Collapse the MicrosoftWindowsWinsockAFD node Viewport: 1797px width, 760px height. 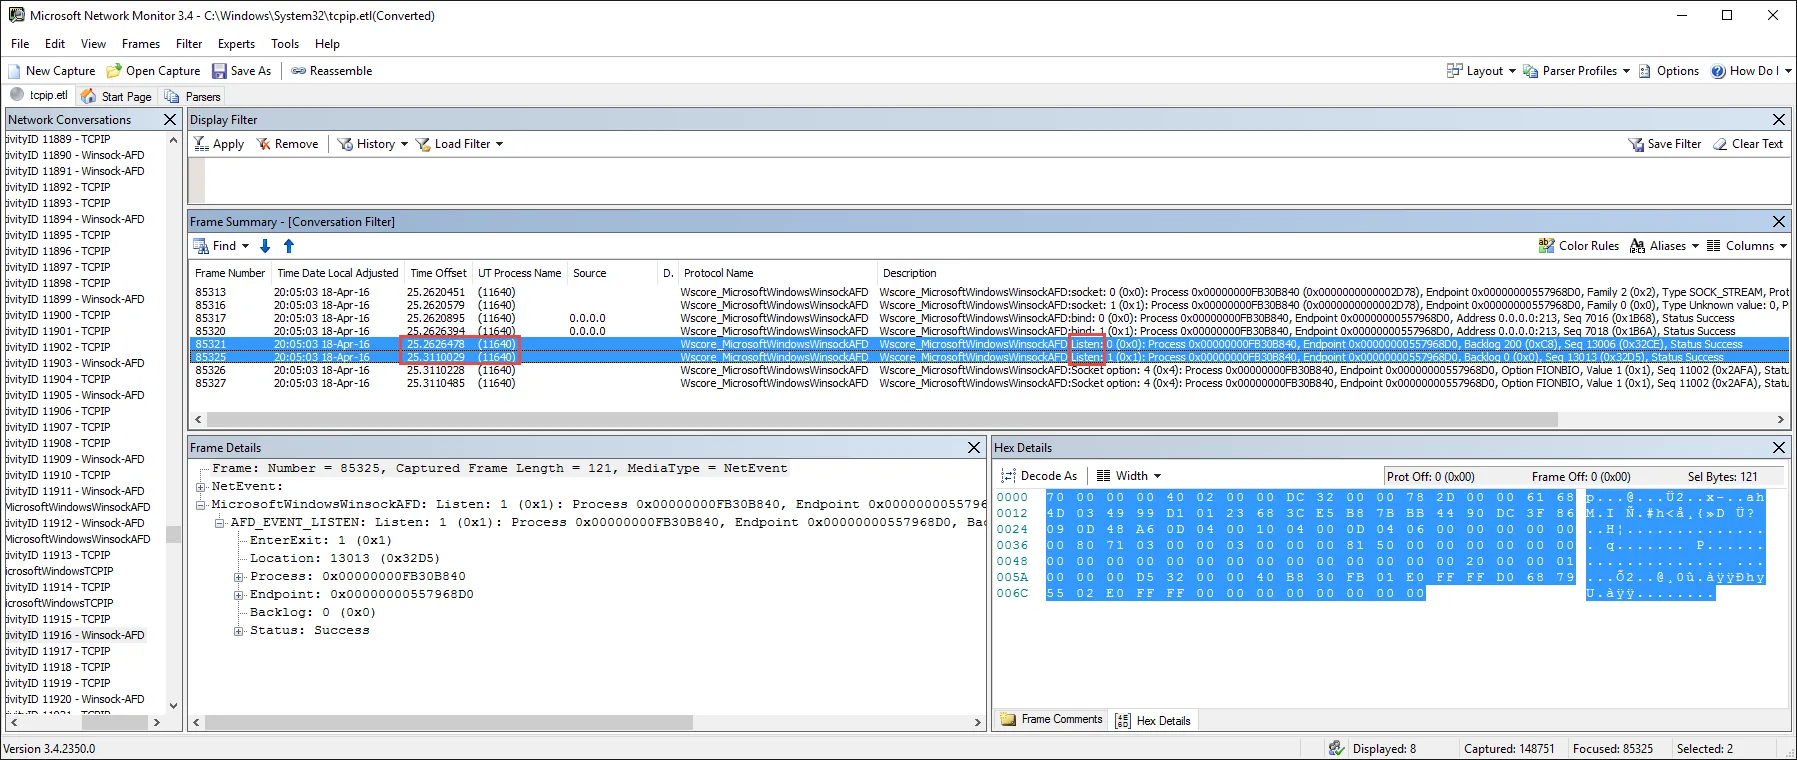pos(201,505)
